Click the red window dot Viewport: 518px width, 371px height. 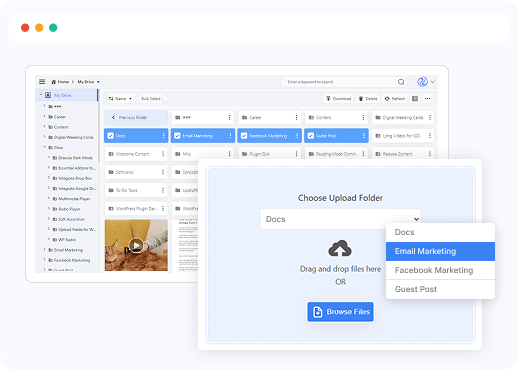pyautogui.click(x=25, y=28)
